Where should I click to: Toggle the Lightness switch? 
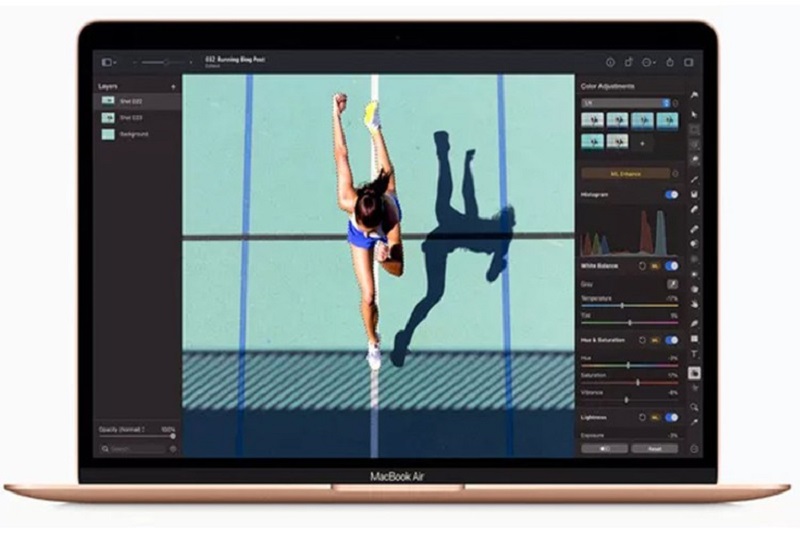tap(672, 417)
